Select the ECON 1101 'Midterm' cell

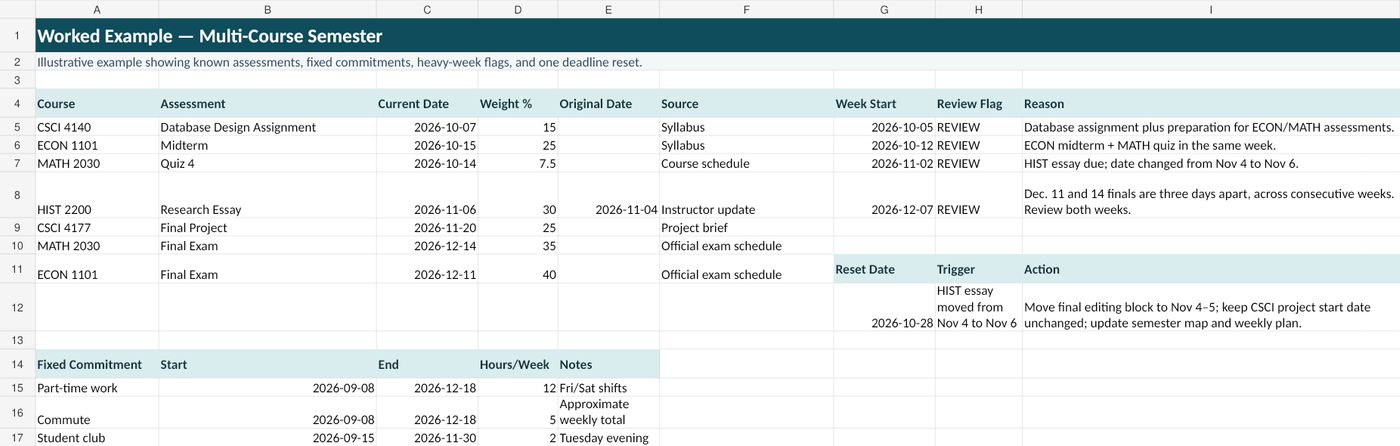[267, 145]
